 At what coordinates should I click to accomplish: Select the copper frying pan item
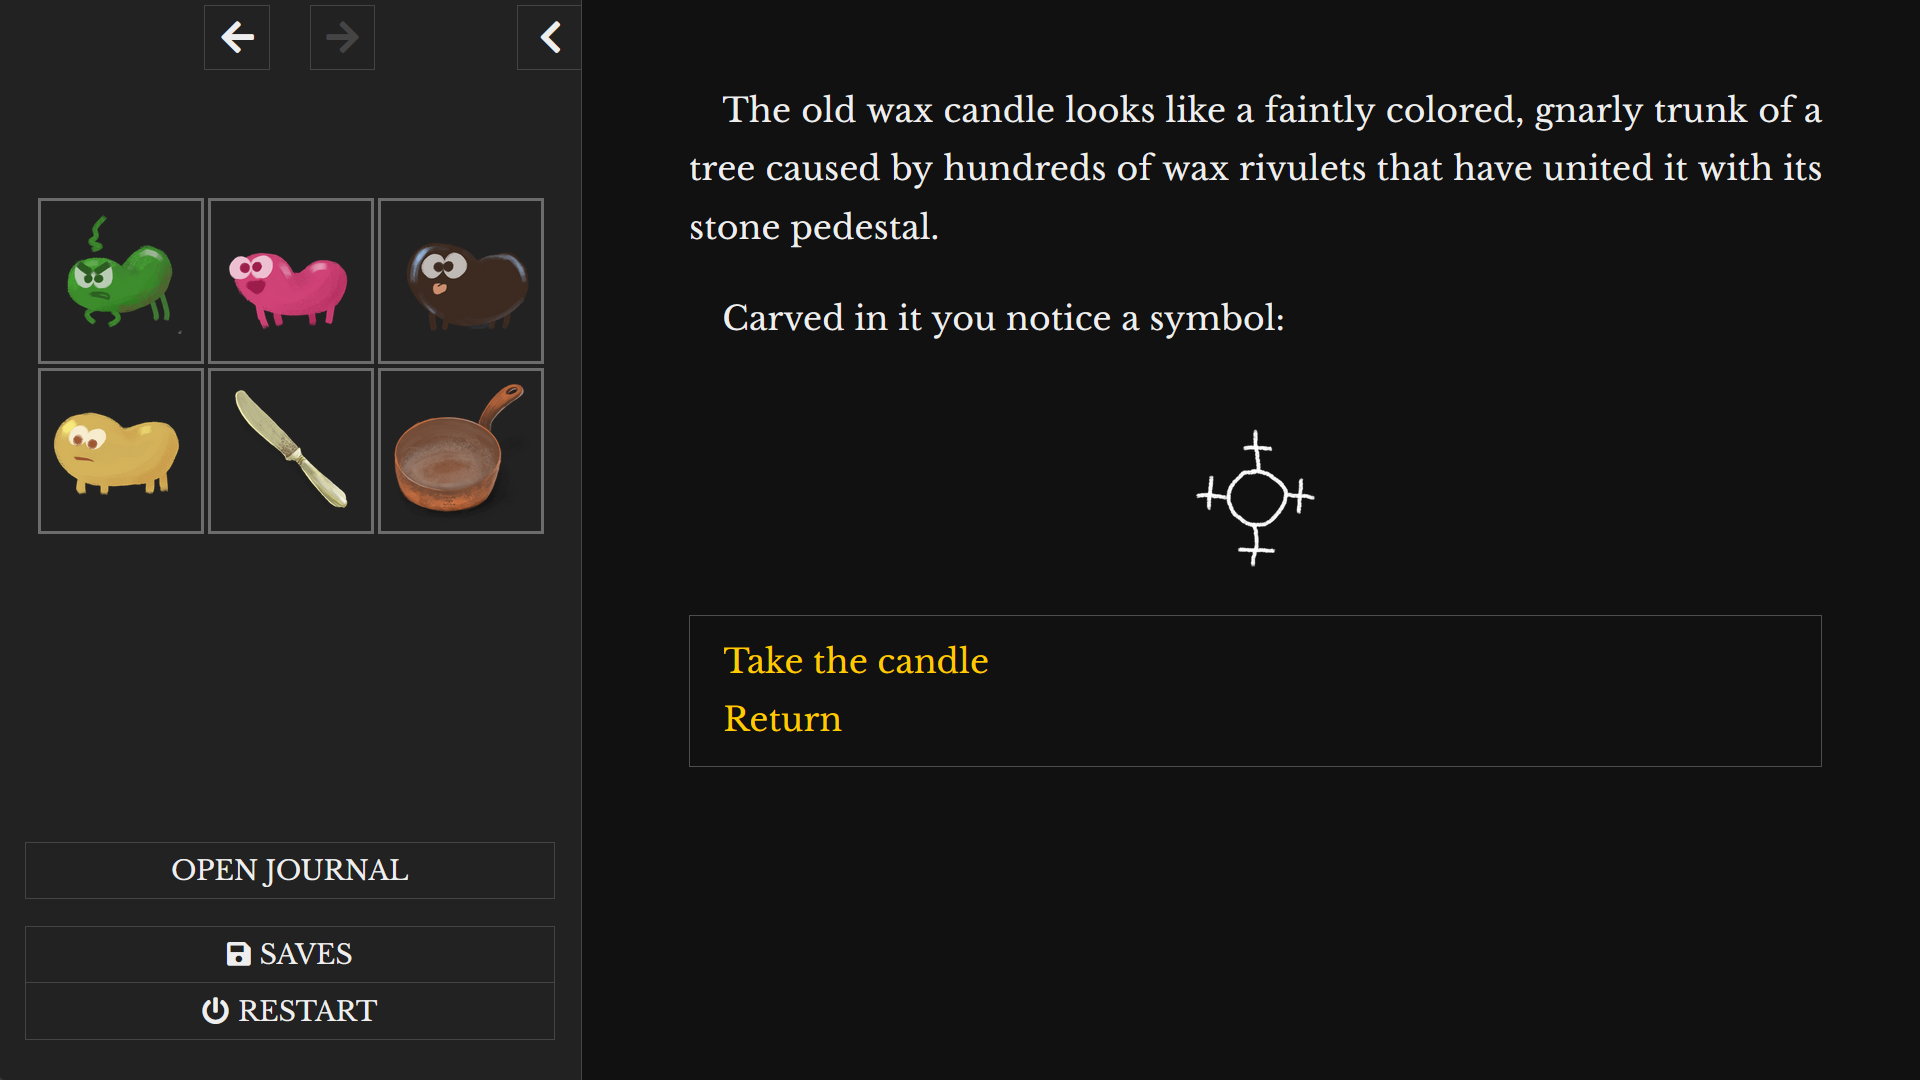coord(461,451)
